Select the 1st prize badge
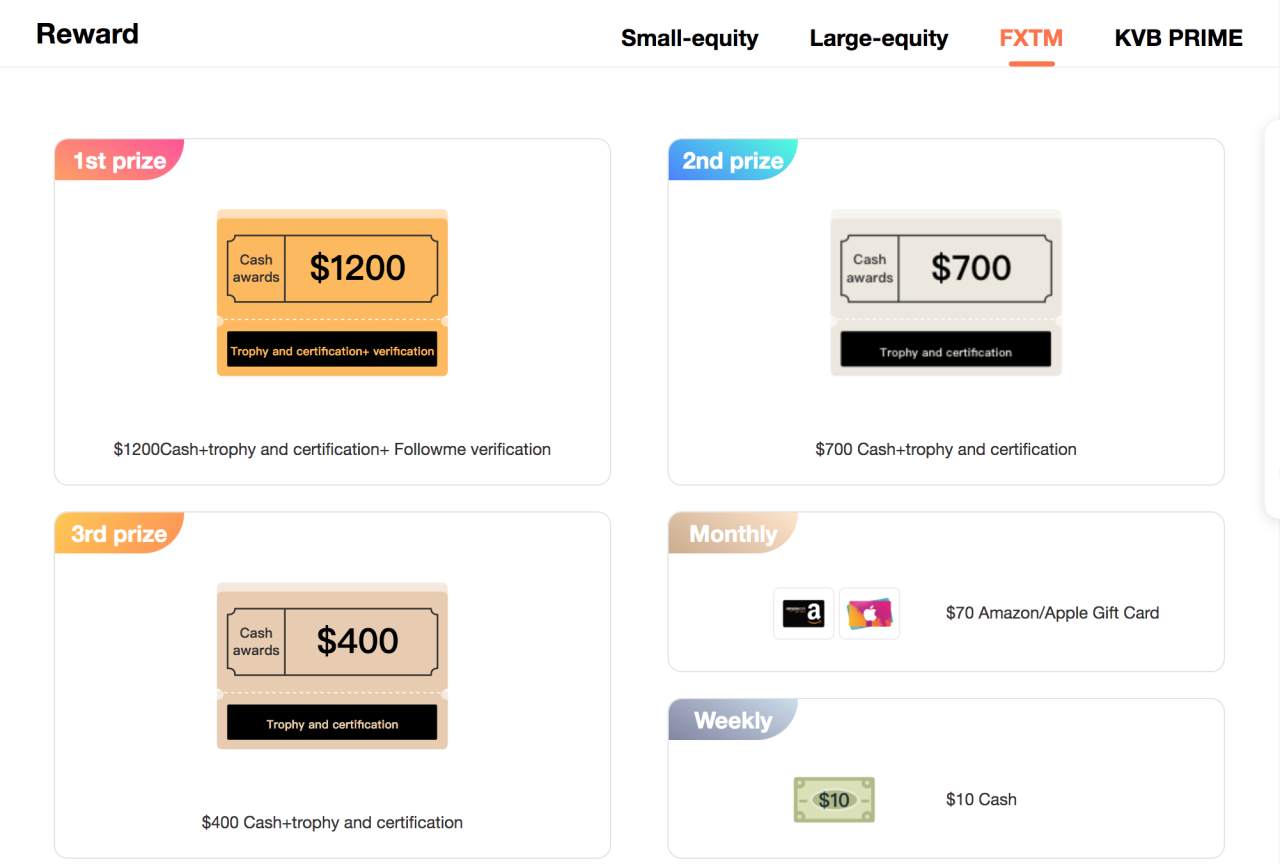This screenshot has height=864, width=1280. (x=119, y=160)
